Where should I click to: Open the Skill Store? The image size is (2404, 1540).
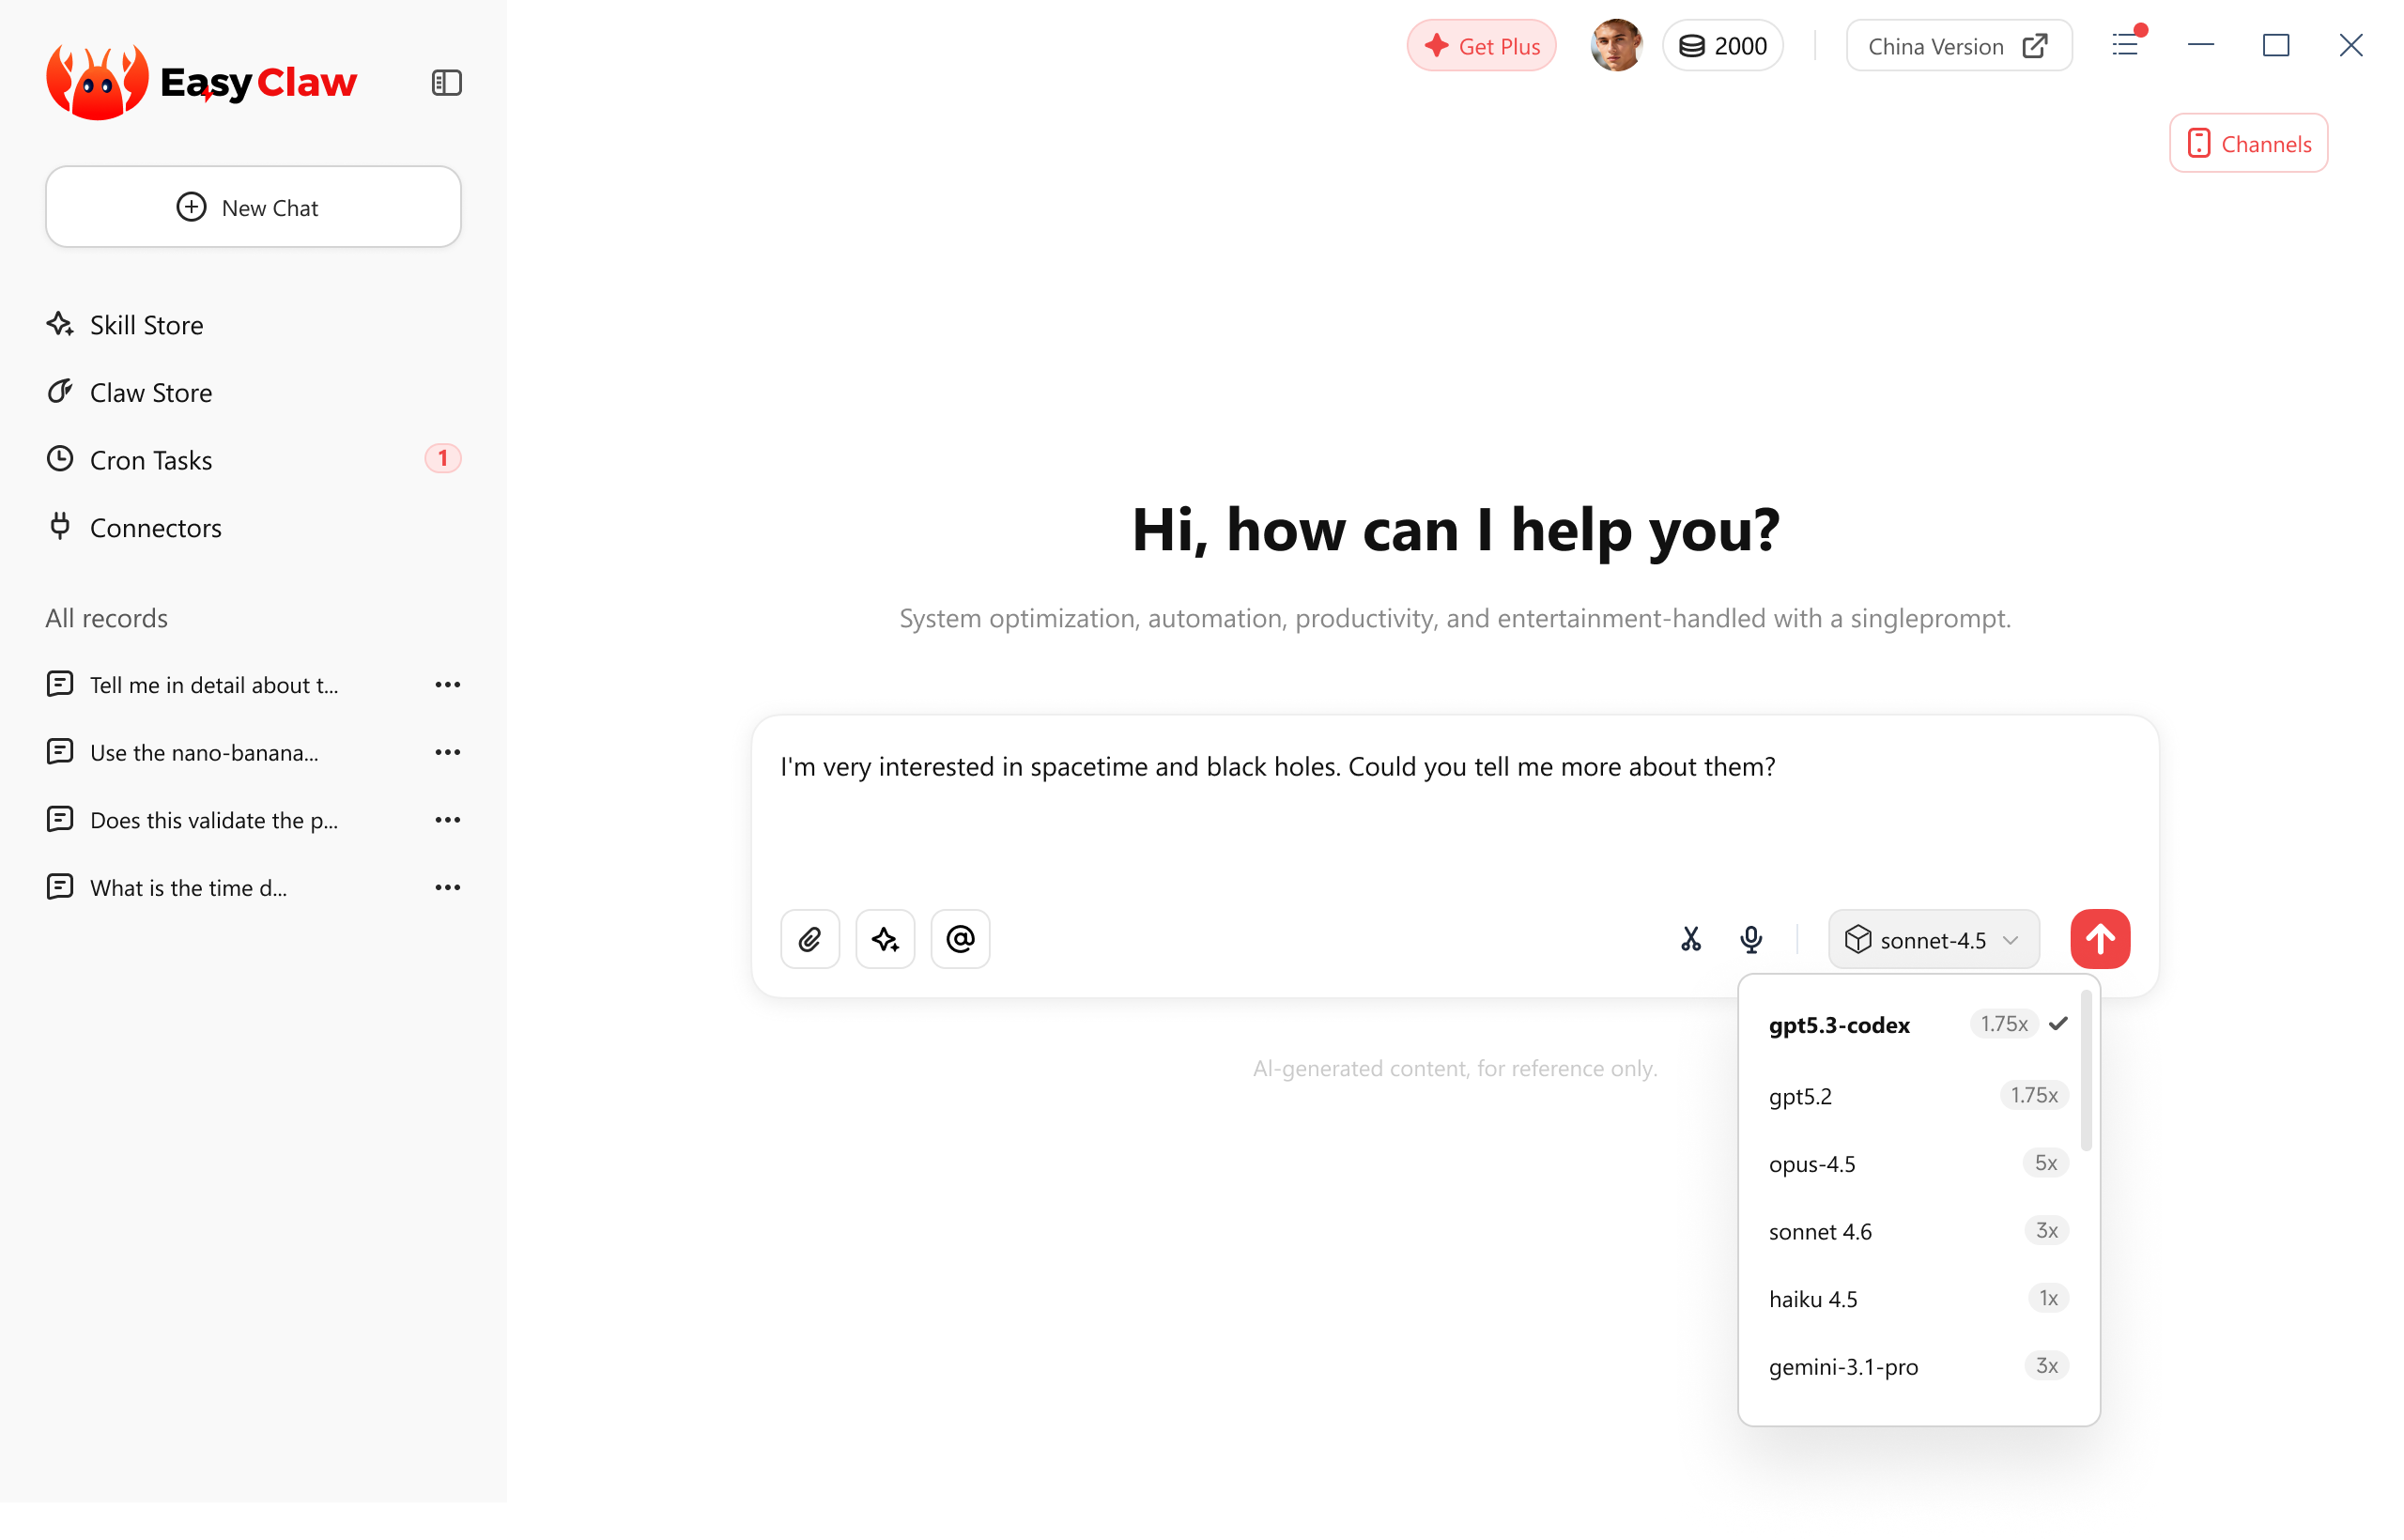point(125,325)
